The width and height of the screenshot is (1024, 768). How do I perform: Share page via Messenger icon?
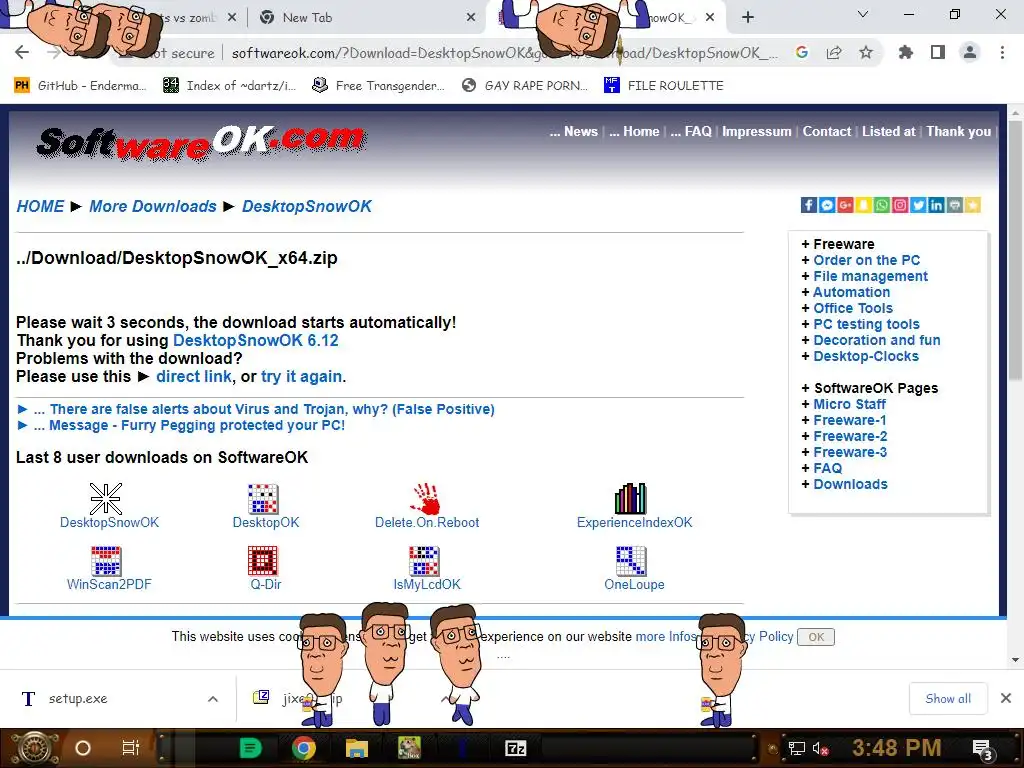point(827,205)
